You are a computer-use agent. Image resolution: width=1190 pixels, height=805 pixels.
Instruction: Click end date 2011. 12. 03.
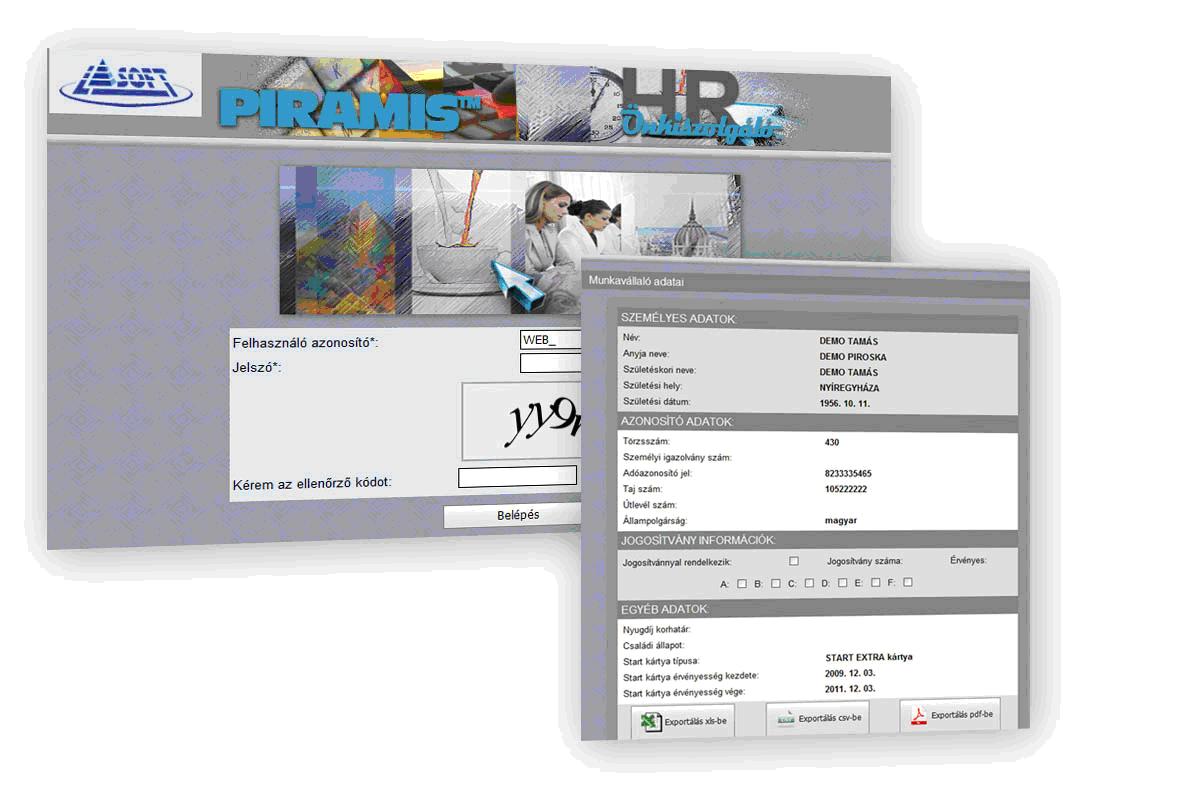click(850, 689)
